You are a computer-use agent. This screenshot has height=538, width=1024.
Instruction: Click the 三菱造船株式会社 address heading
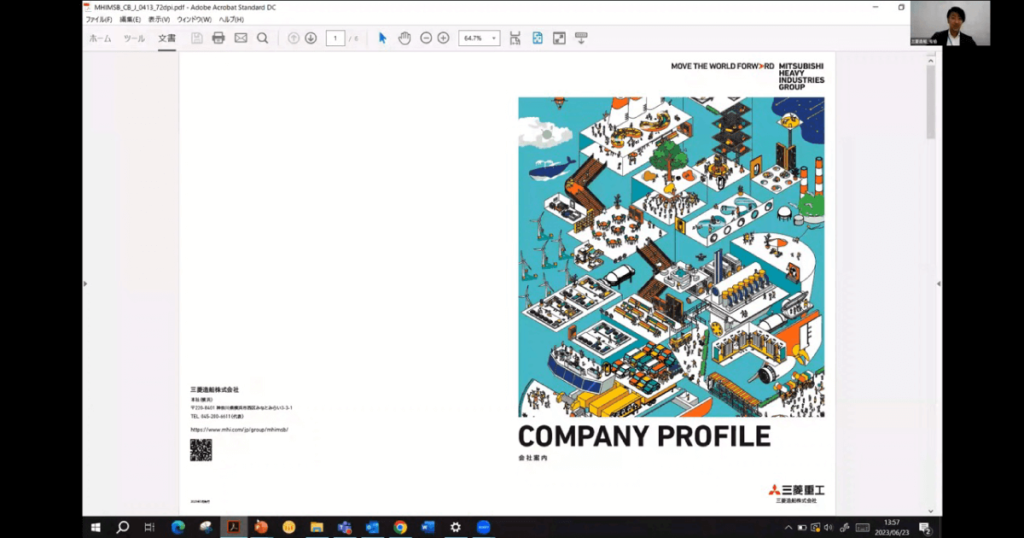coord(214,390)
